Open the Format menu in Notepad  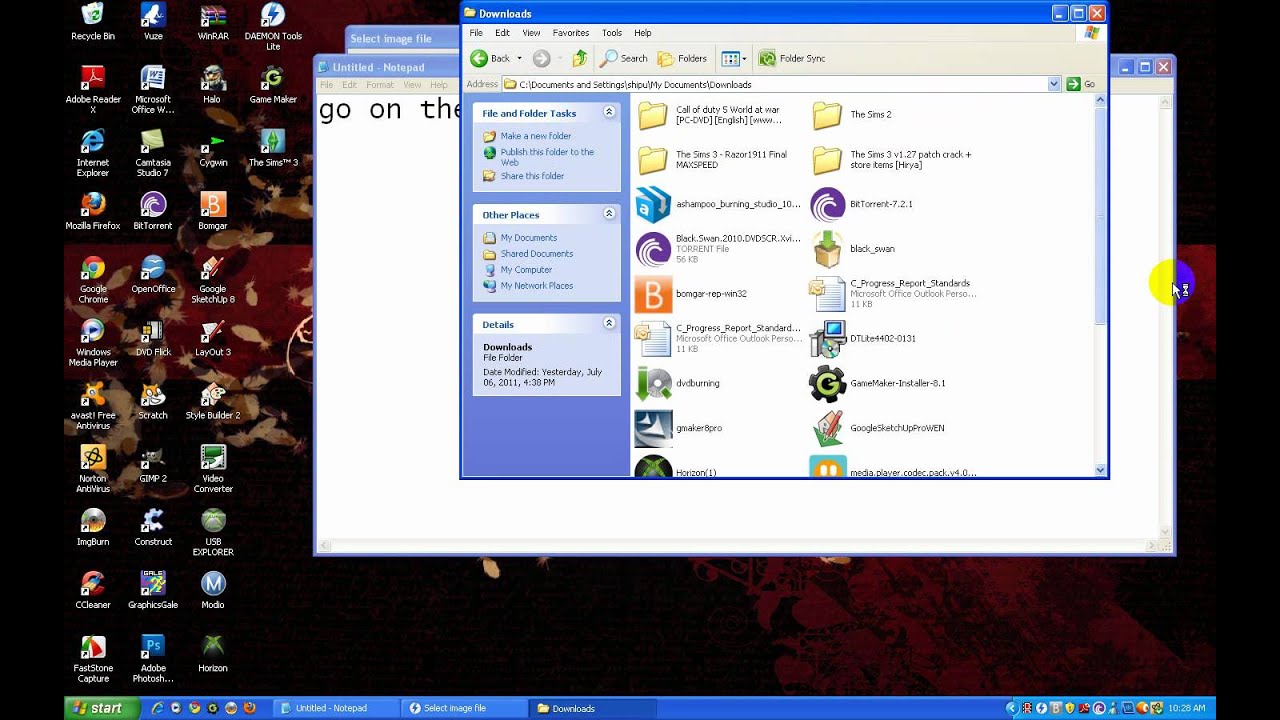click(x=380, y=85)
